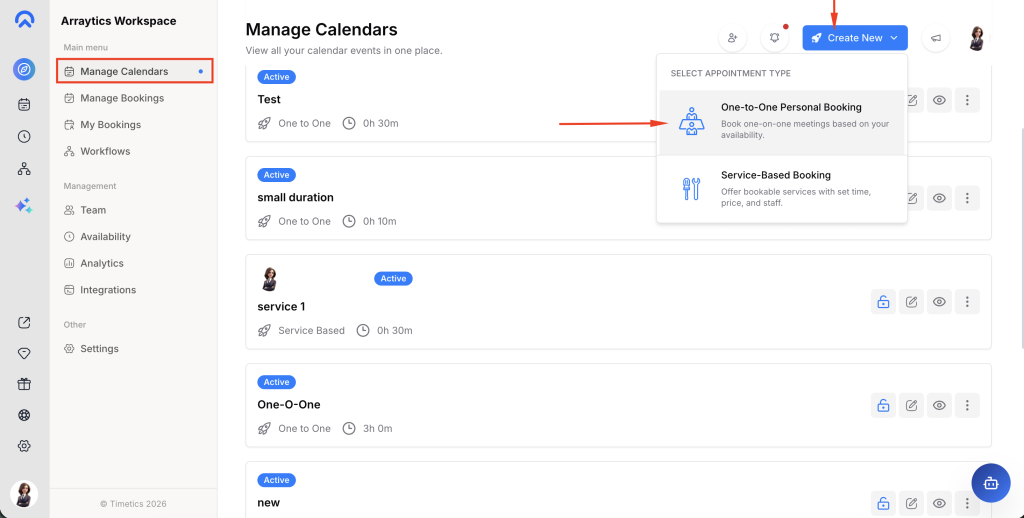Screen dimensions: 1024x518
Task: Open the megaphone announcements icon
Action: click(x=936, y=38)
